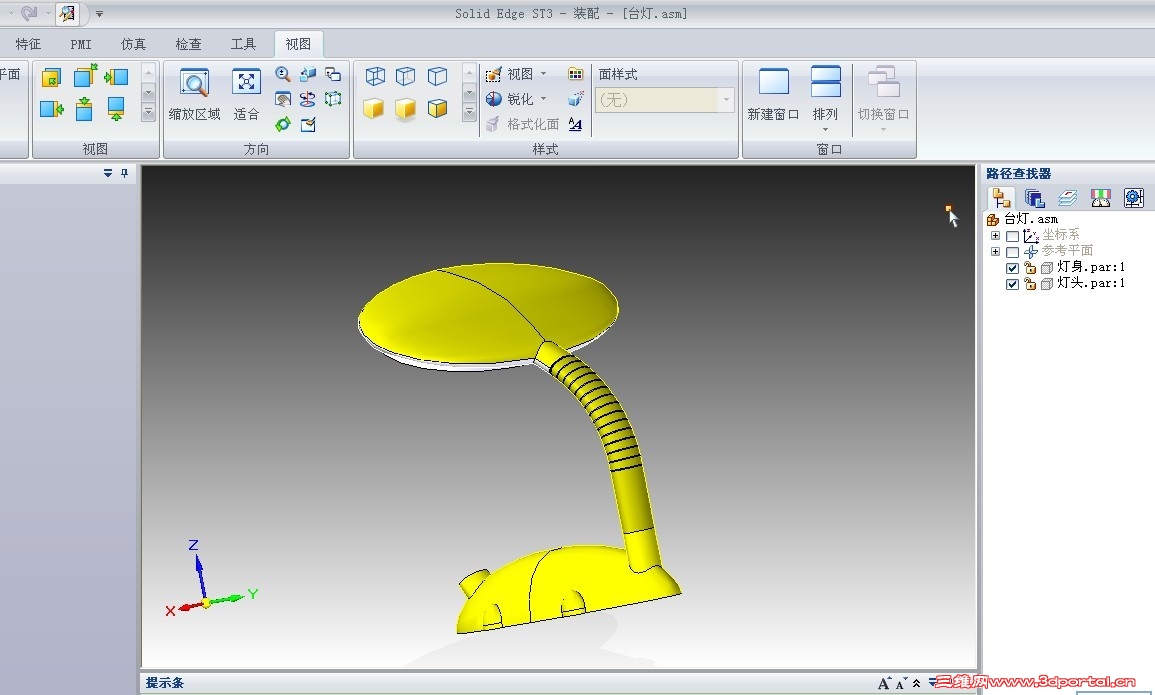The image size is (1155, 695).
Task: Select the plain Shaded yellow cube style
Action: 374,109
